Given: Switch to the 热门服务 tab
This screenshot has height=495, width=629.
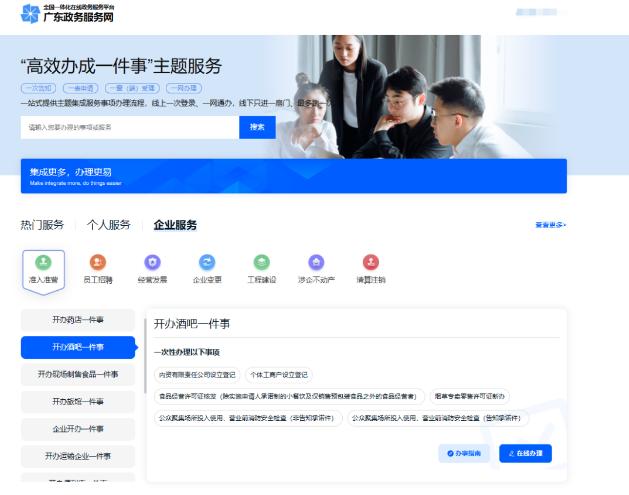Looking at the screenshot, I should [42, 225].
